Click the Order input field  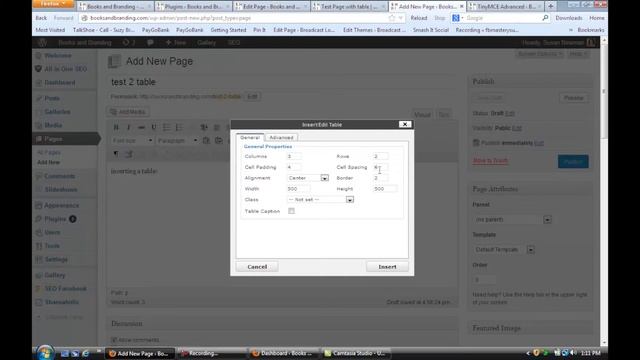point(484,280)
